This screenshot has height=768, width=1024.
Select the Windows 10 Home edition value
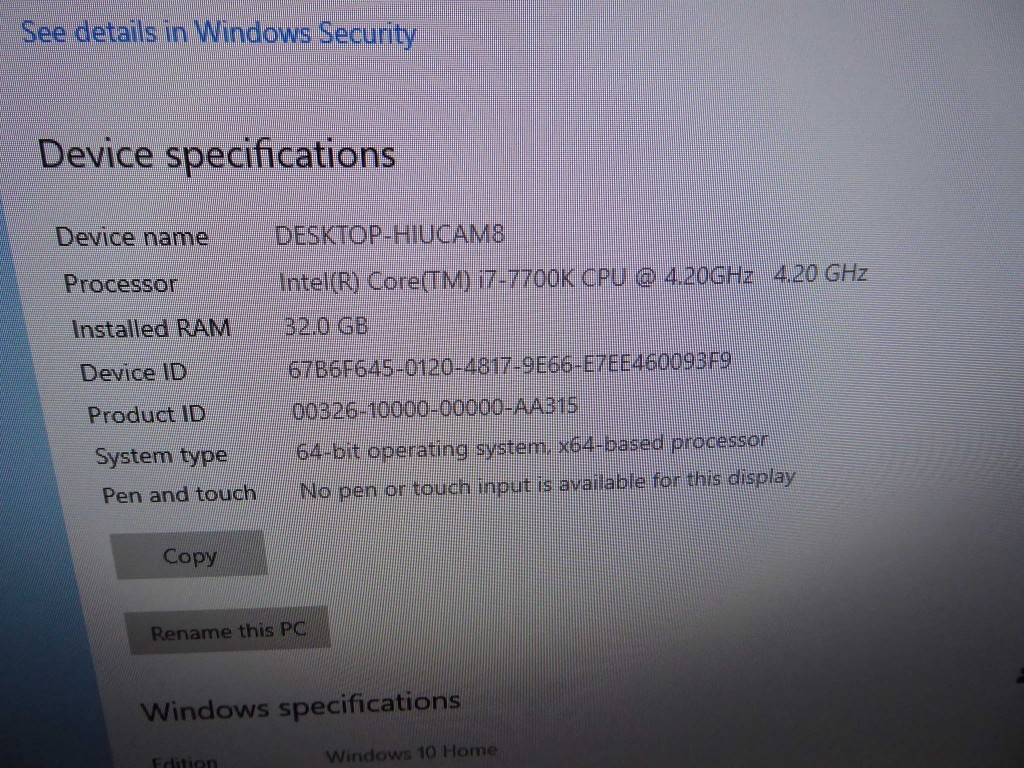[411, 753]
